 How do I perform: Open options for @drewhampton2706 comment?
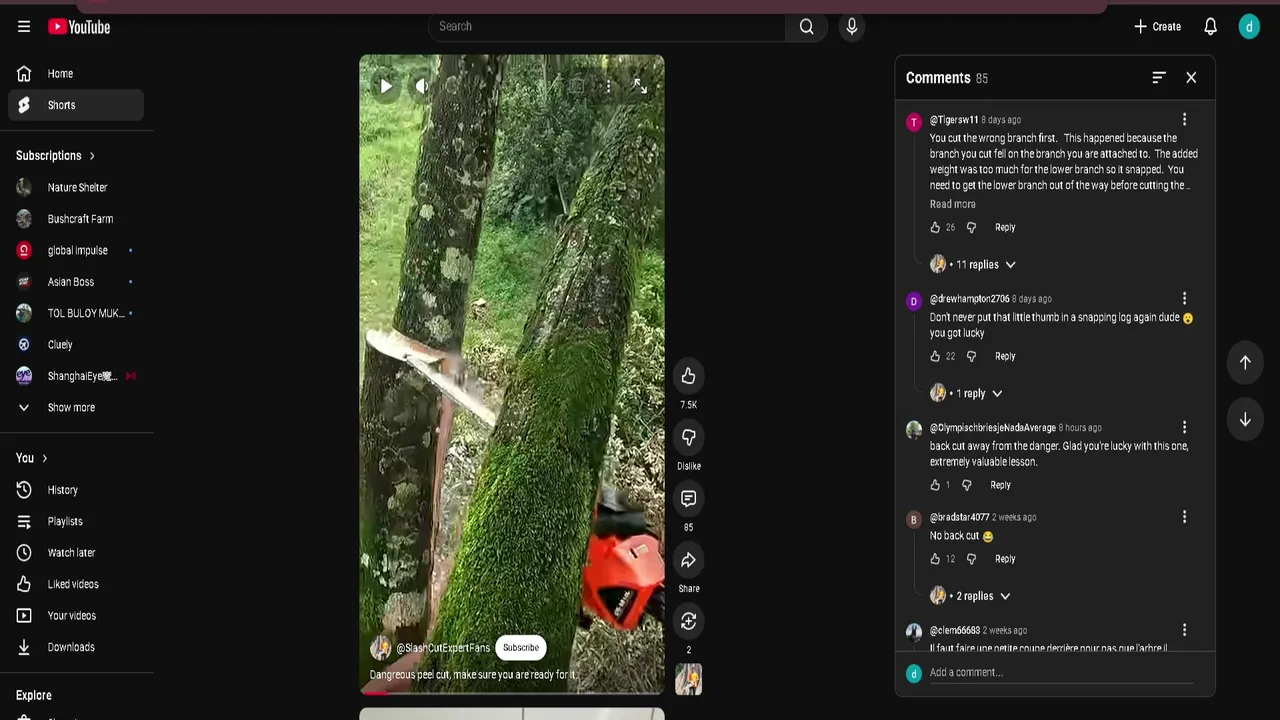1184,299
